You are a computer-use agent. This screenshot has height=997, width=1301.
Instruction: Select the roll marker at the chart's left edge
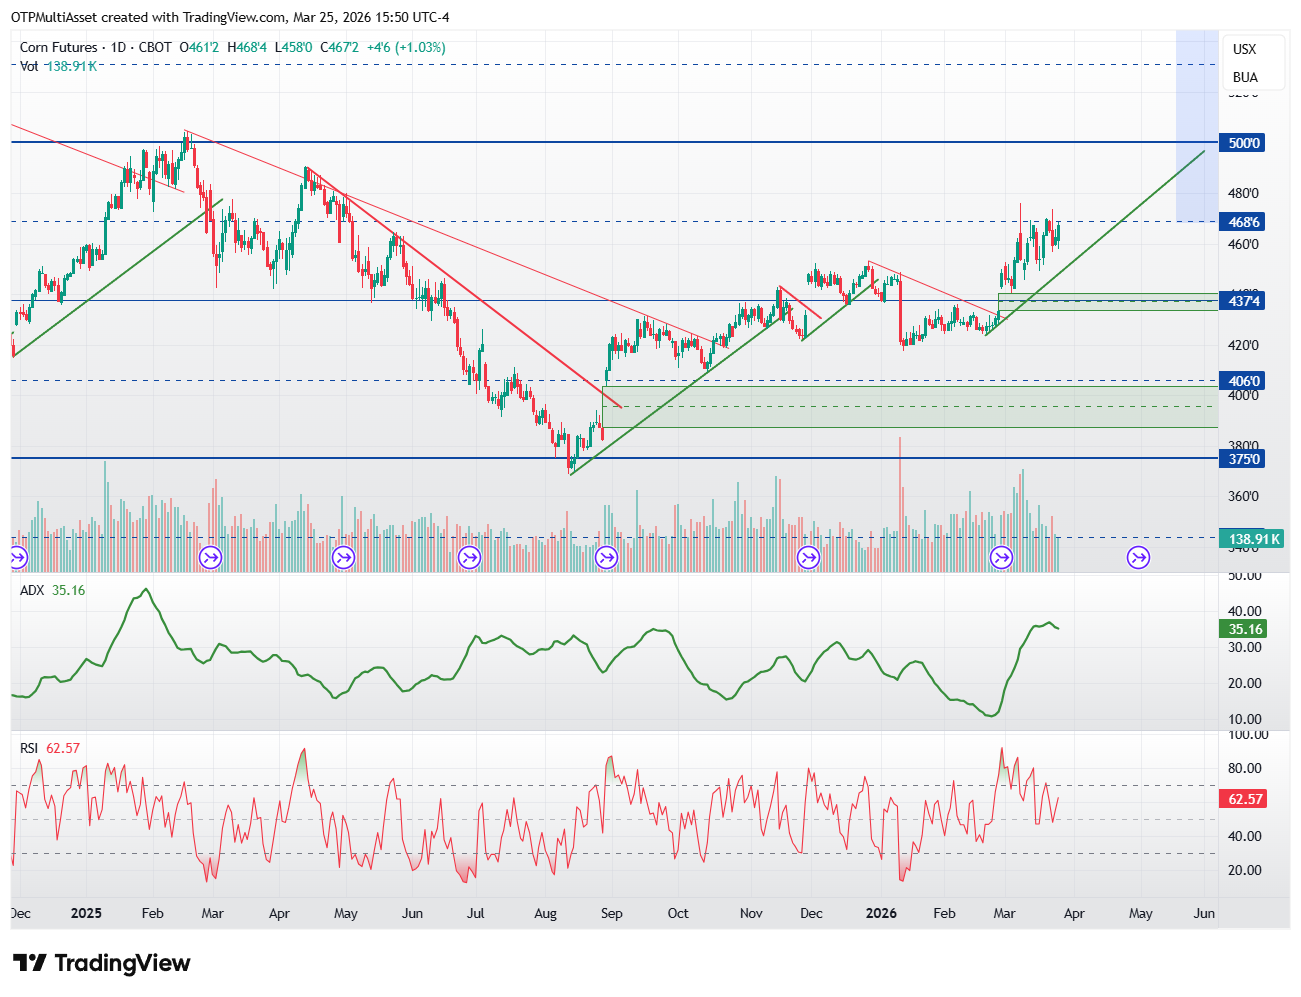[17, 557]
